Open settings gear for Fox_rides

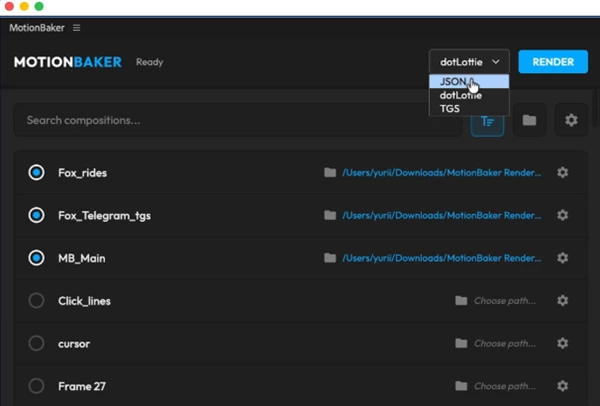(562, 173)
